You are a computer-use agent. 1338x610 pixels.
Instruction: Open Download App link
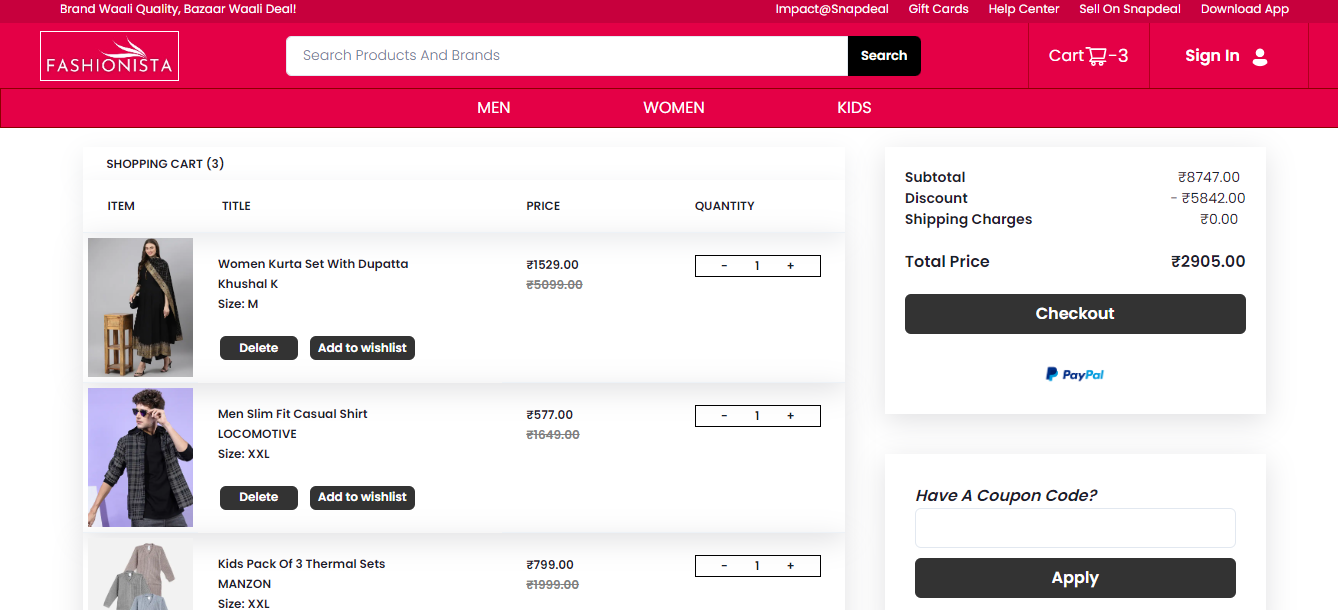tap(1245, 9)
